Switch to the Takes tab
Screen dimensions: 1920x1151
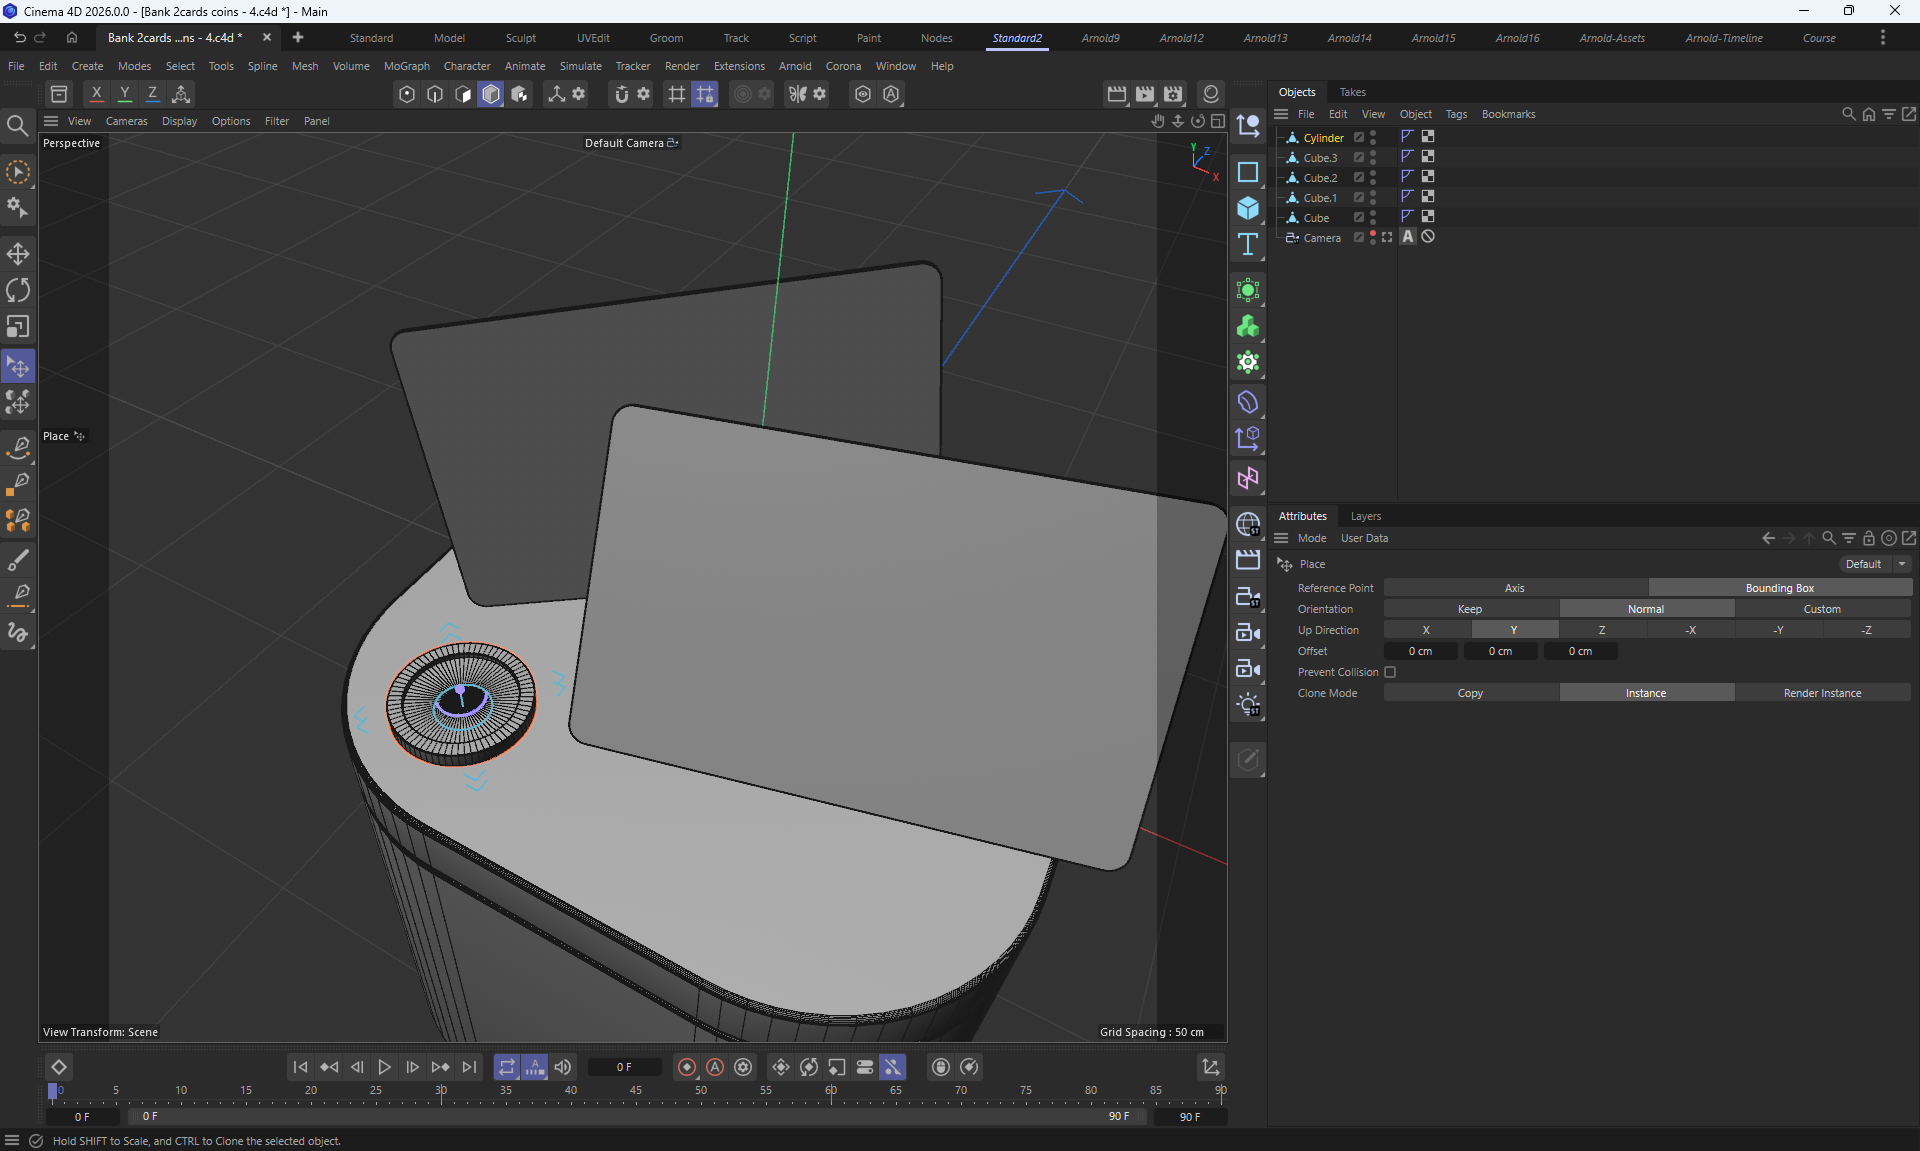[1352, 92]
